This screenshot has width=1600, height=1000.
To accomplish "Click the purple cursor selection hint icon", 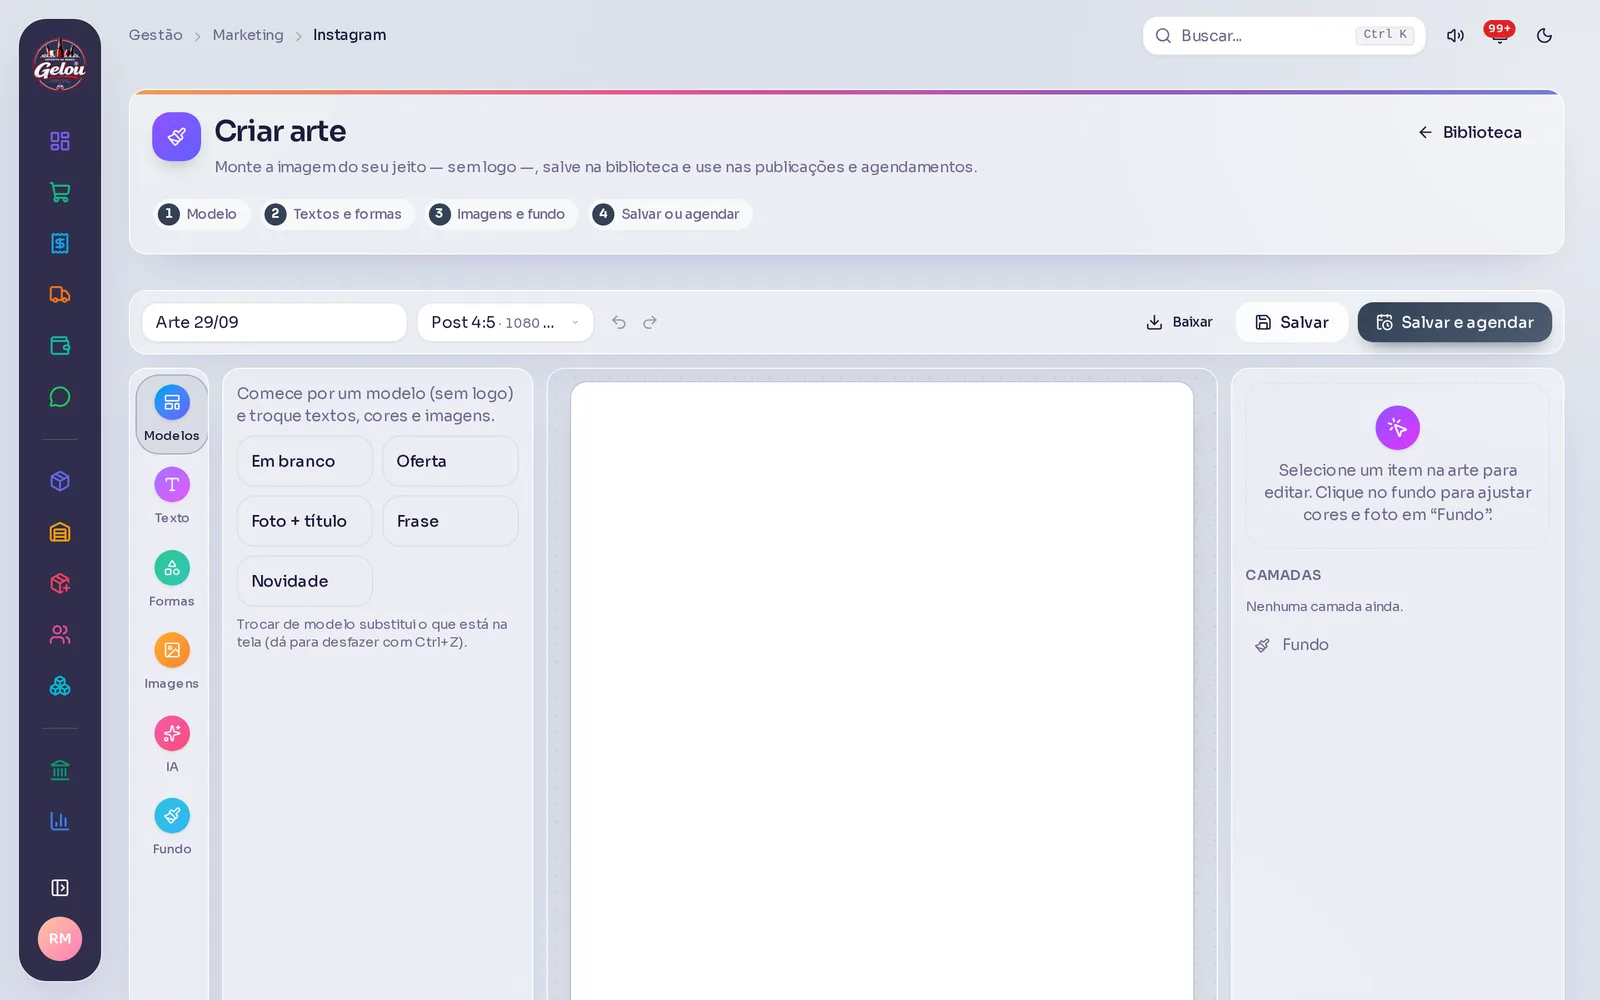I will pyautogui.click(x=1397, y=428).
